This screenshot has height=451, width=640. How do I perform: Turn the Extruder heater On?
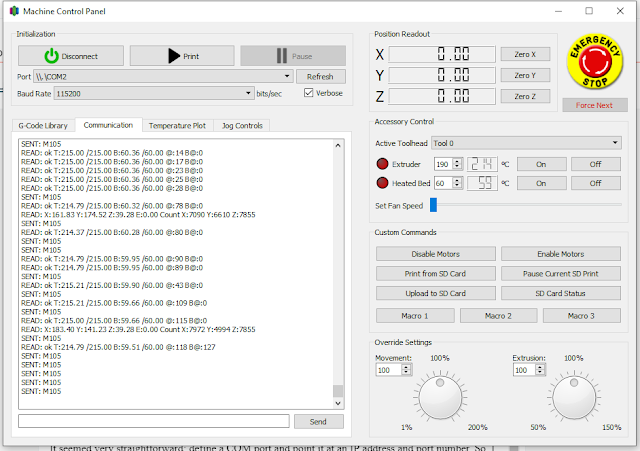point(542,164)
